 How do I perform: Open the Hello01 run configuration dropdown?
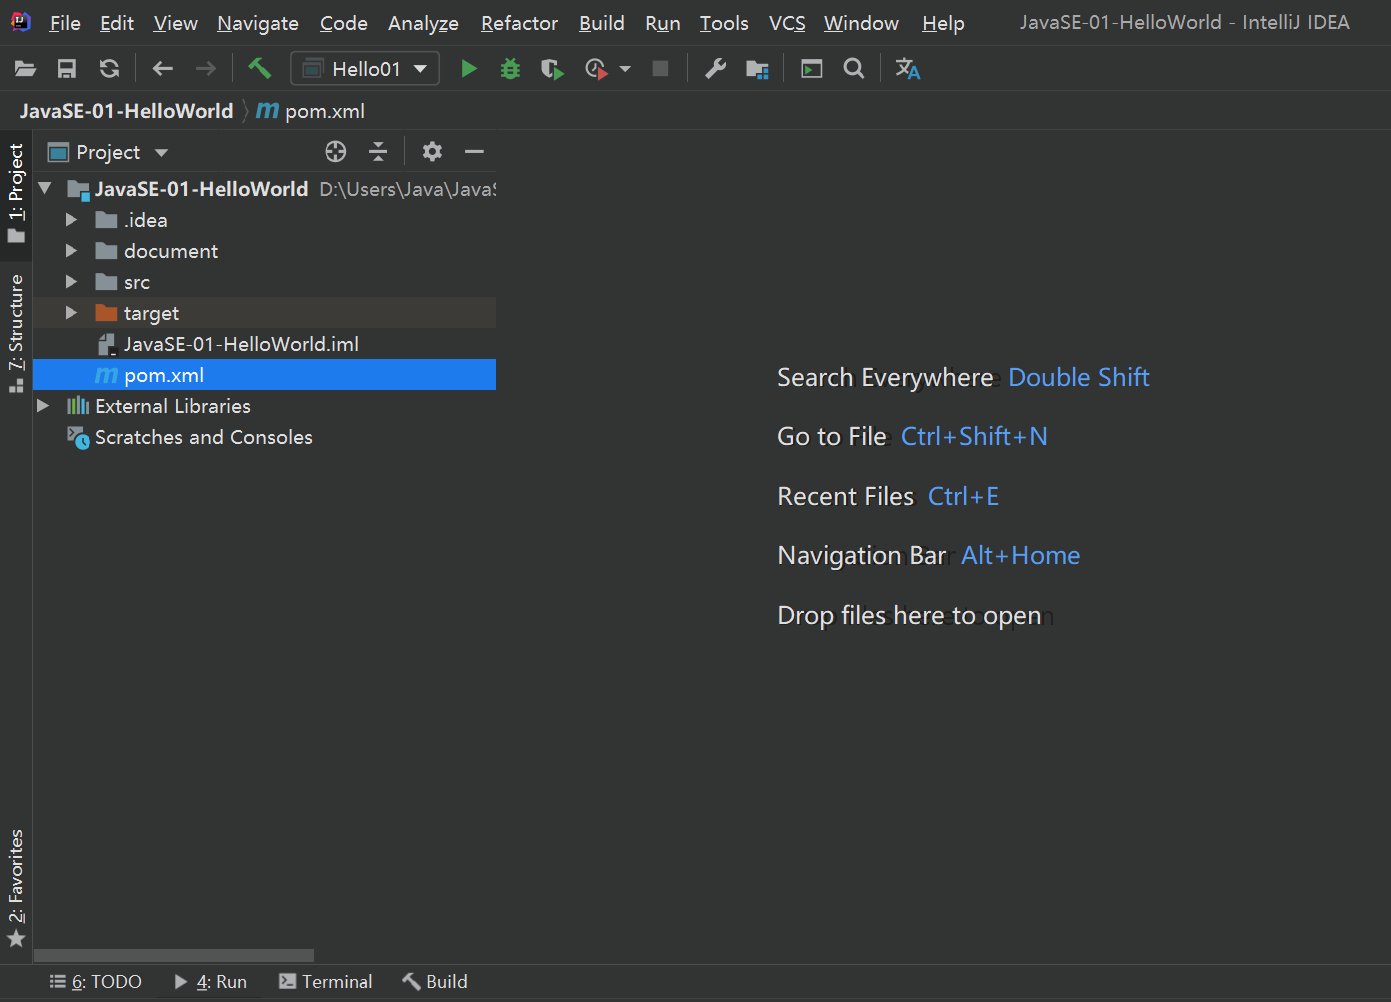coord(365,69)
